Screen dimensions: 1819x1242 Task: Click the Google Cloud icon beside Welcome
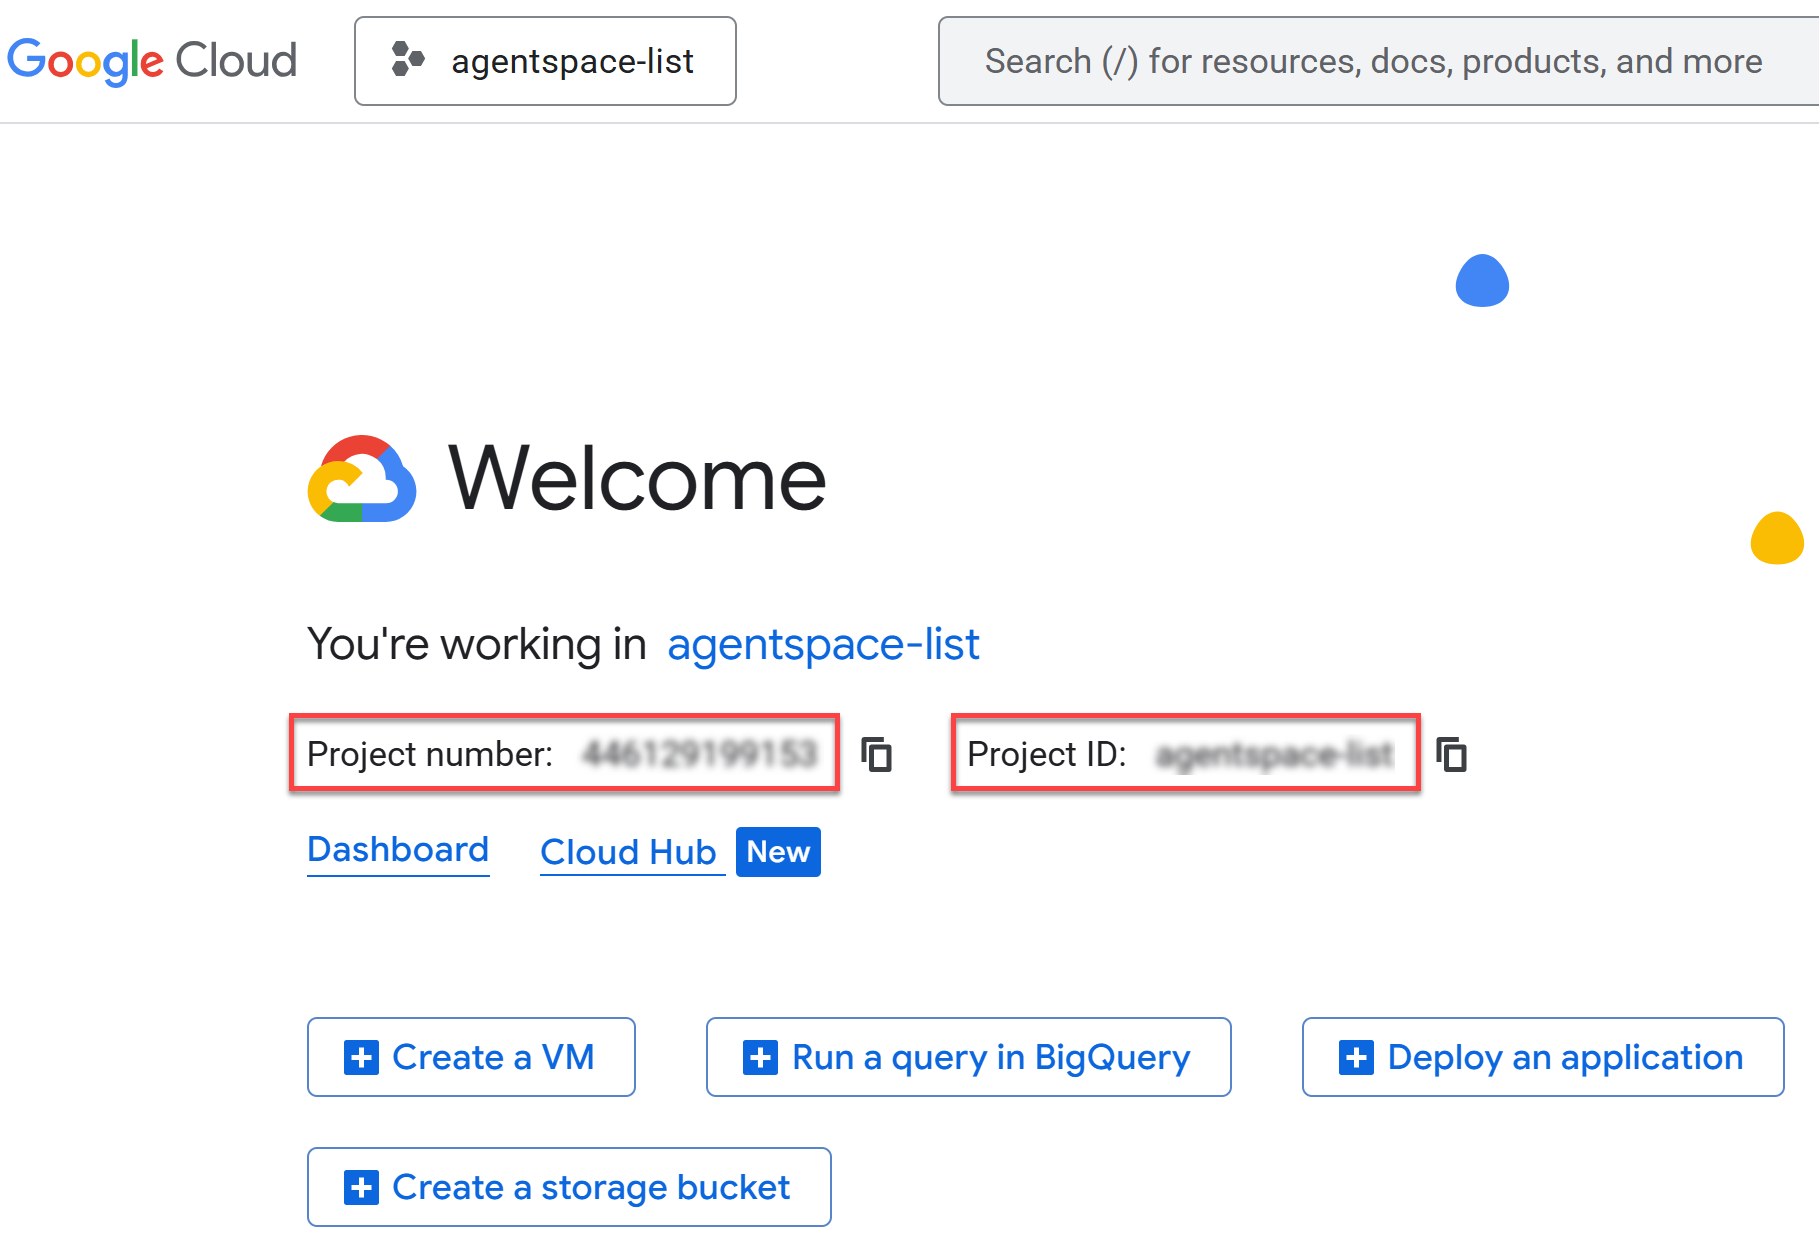361,480
